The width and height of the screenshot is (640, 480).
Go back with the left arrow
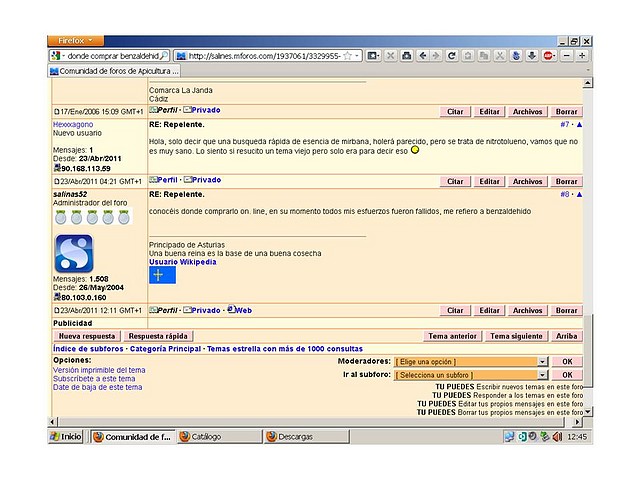[423, 56]
